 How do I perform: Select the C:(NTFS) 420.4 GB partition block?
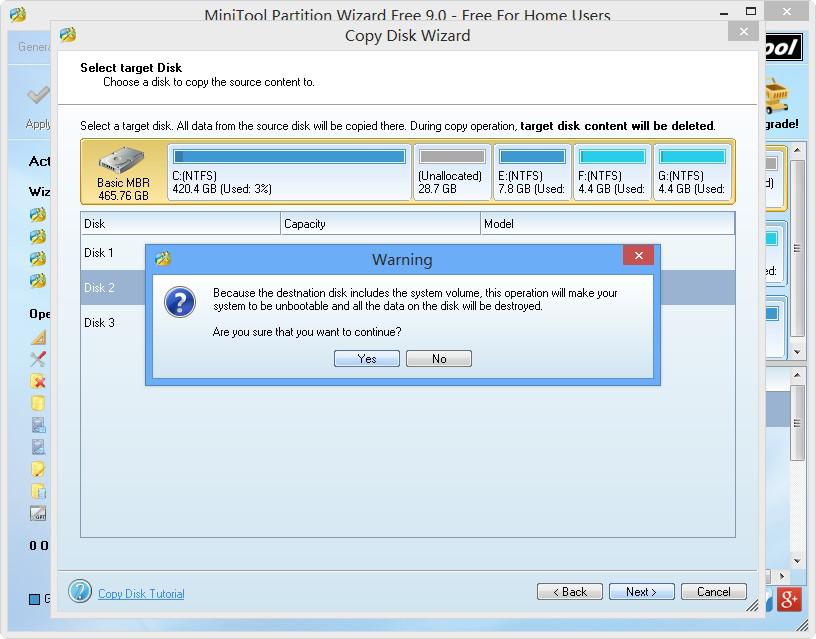289,172
